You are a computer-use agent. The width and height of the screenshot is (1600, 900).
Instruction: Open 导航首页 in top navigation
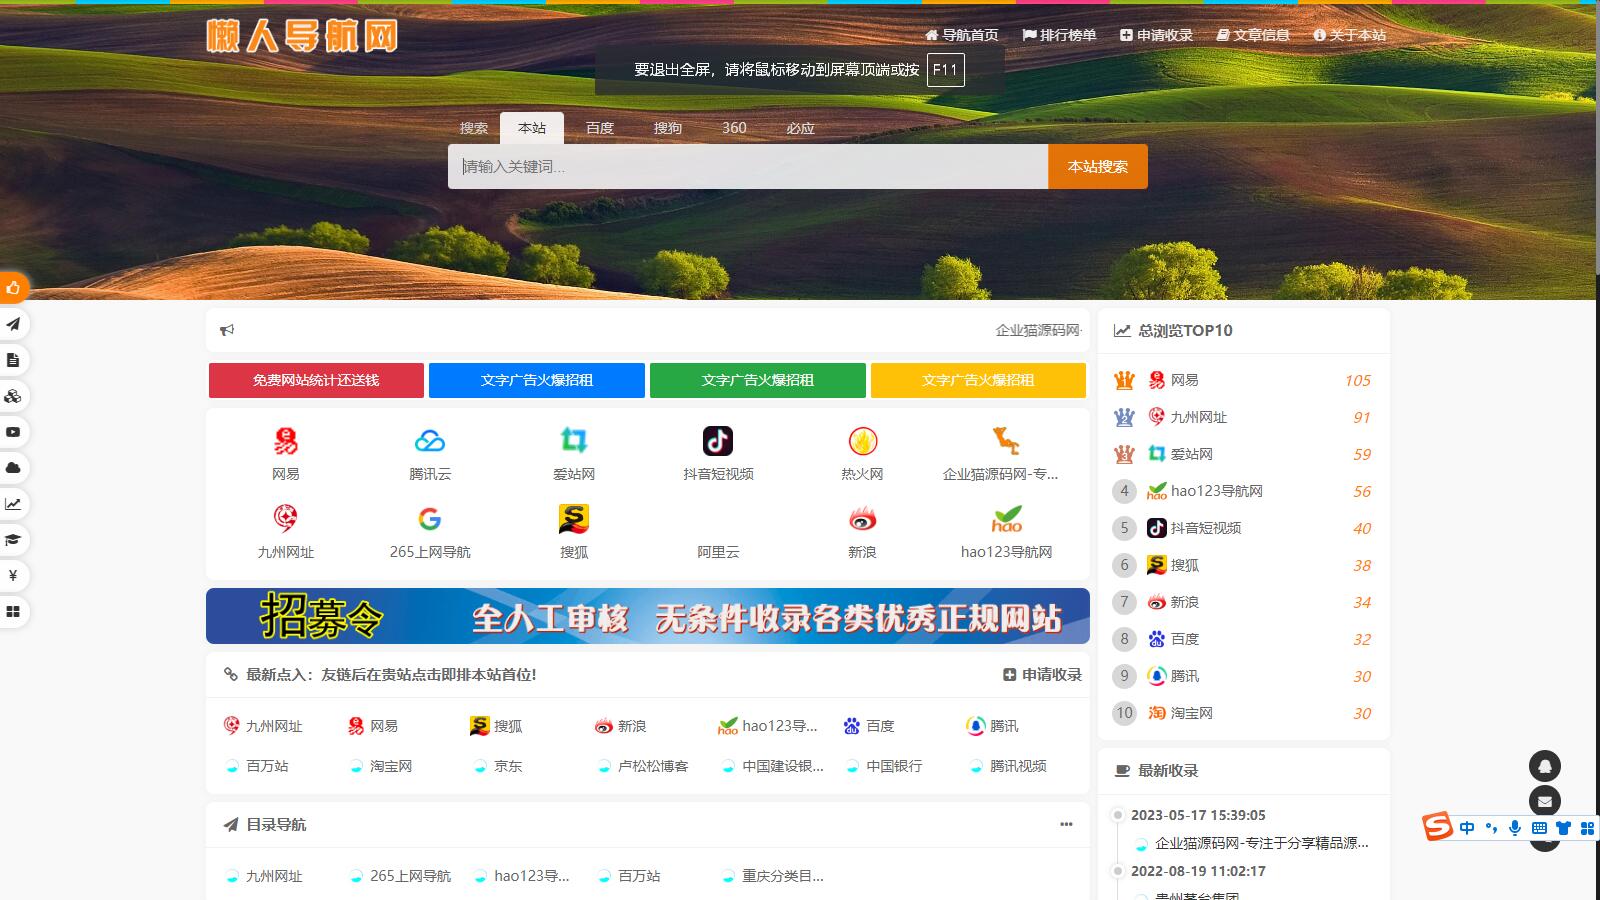click(x=962, y=35)
